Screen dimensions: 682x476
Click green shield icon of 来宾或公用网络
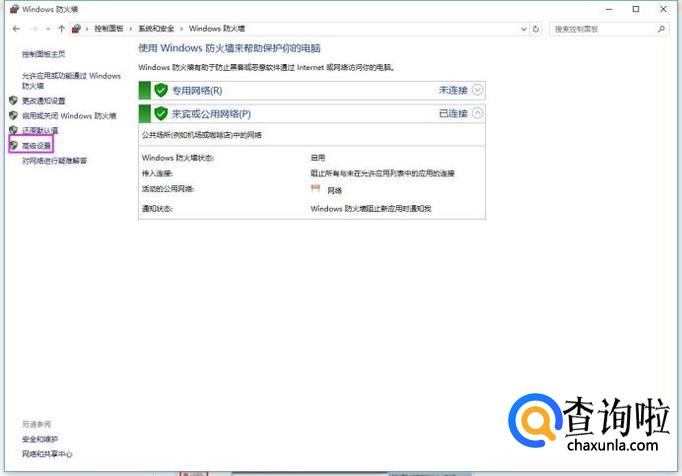pyautogui.click(x=161, y=114)
